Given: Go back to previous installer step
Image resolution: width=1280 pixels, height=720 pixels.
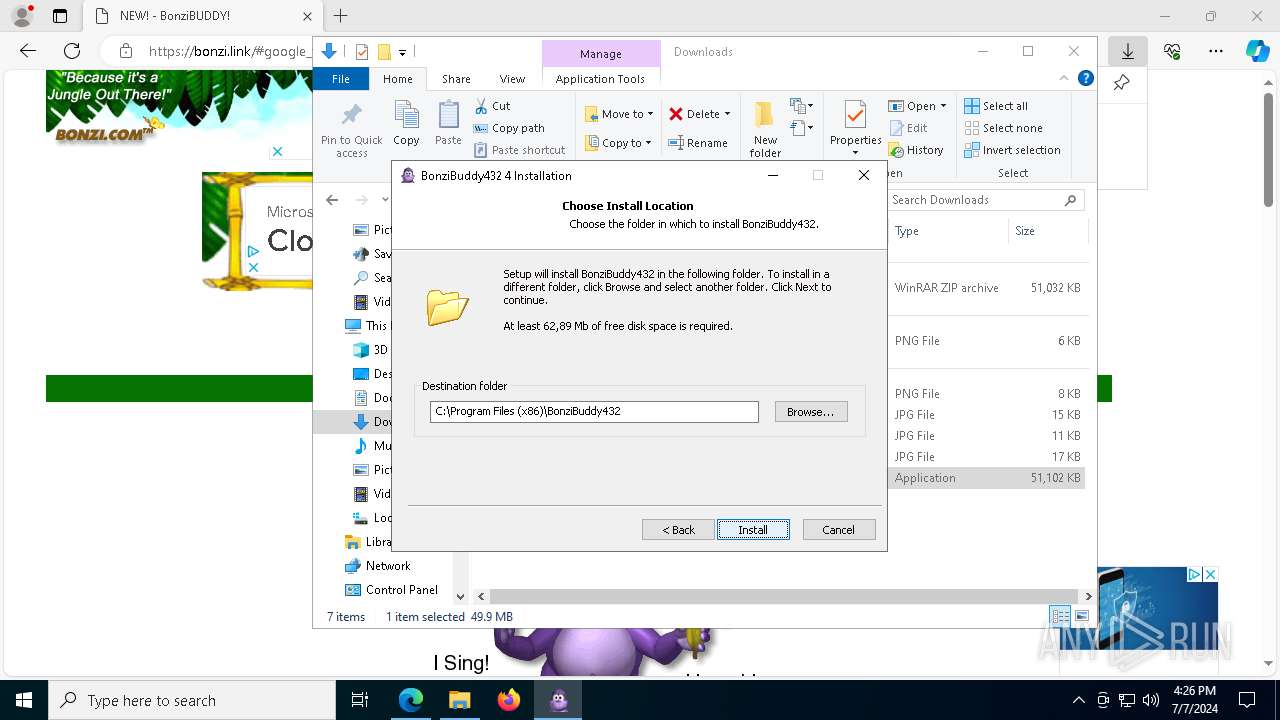Looking at the screenshot, I should tap(678, 530).
